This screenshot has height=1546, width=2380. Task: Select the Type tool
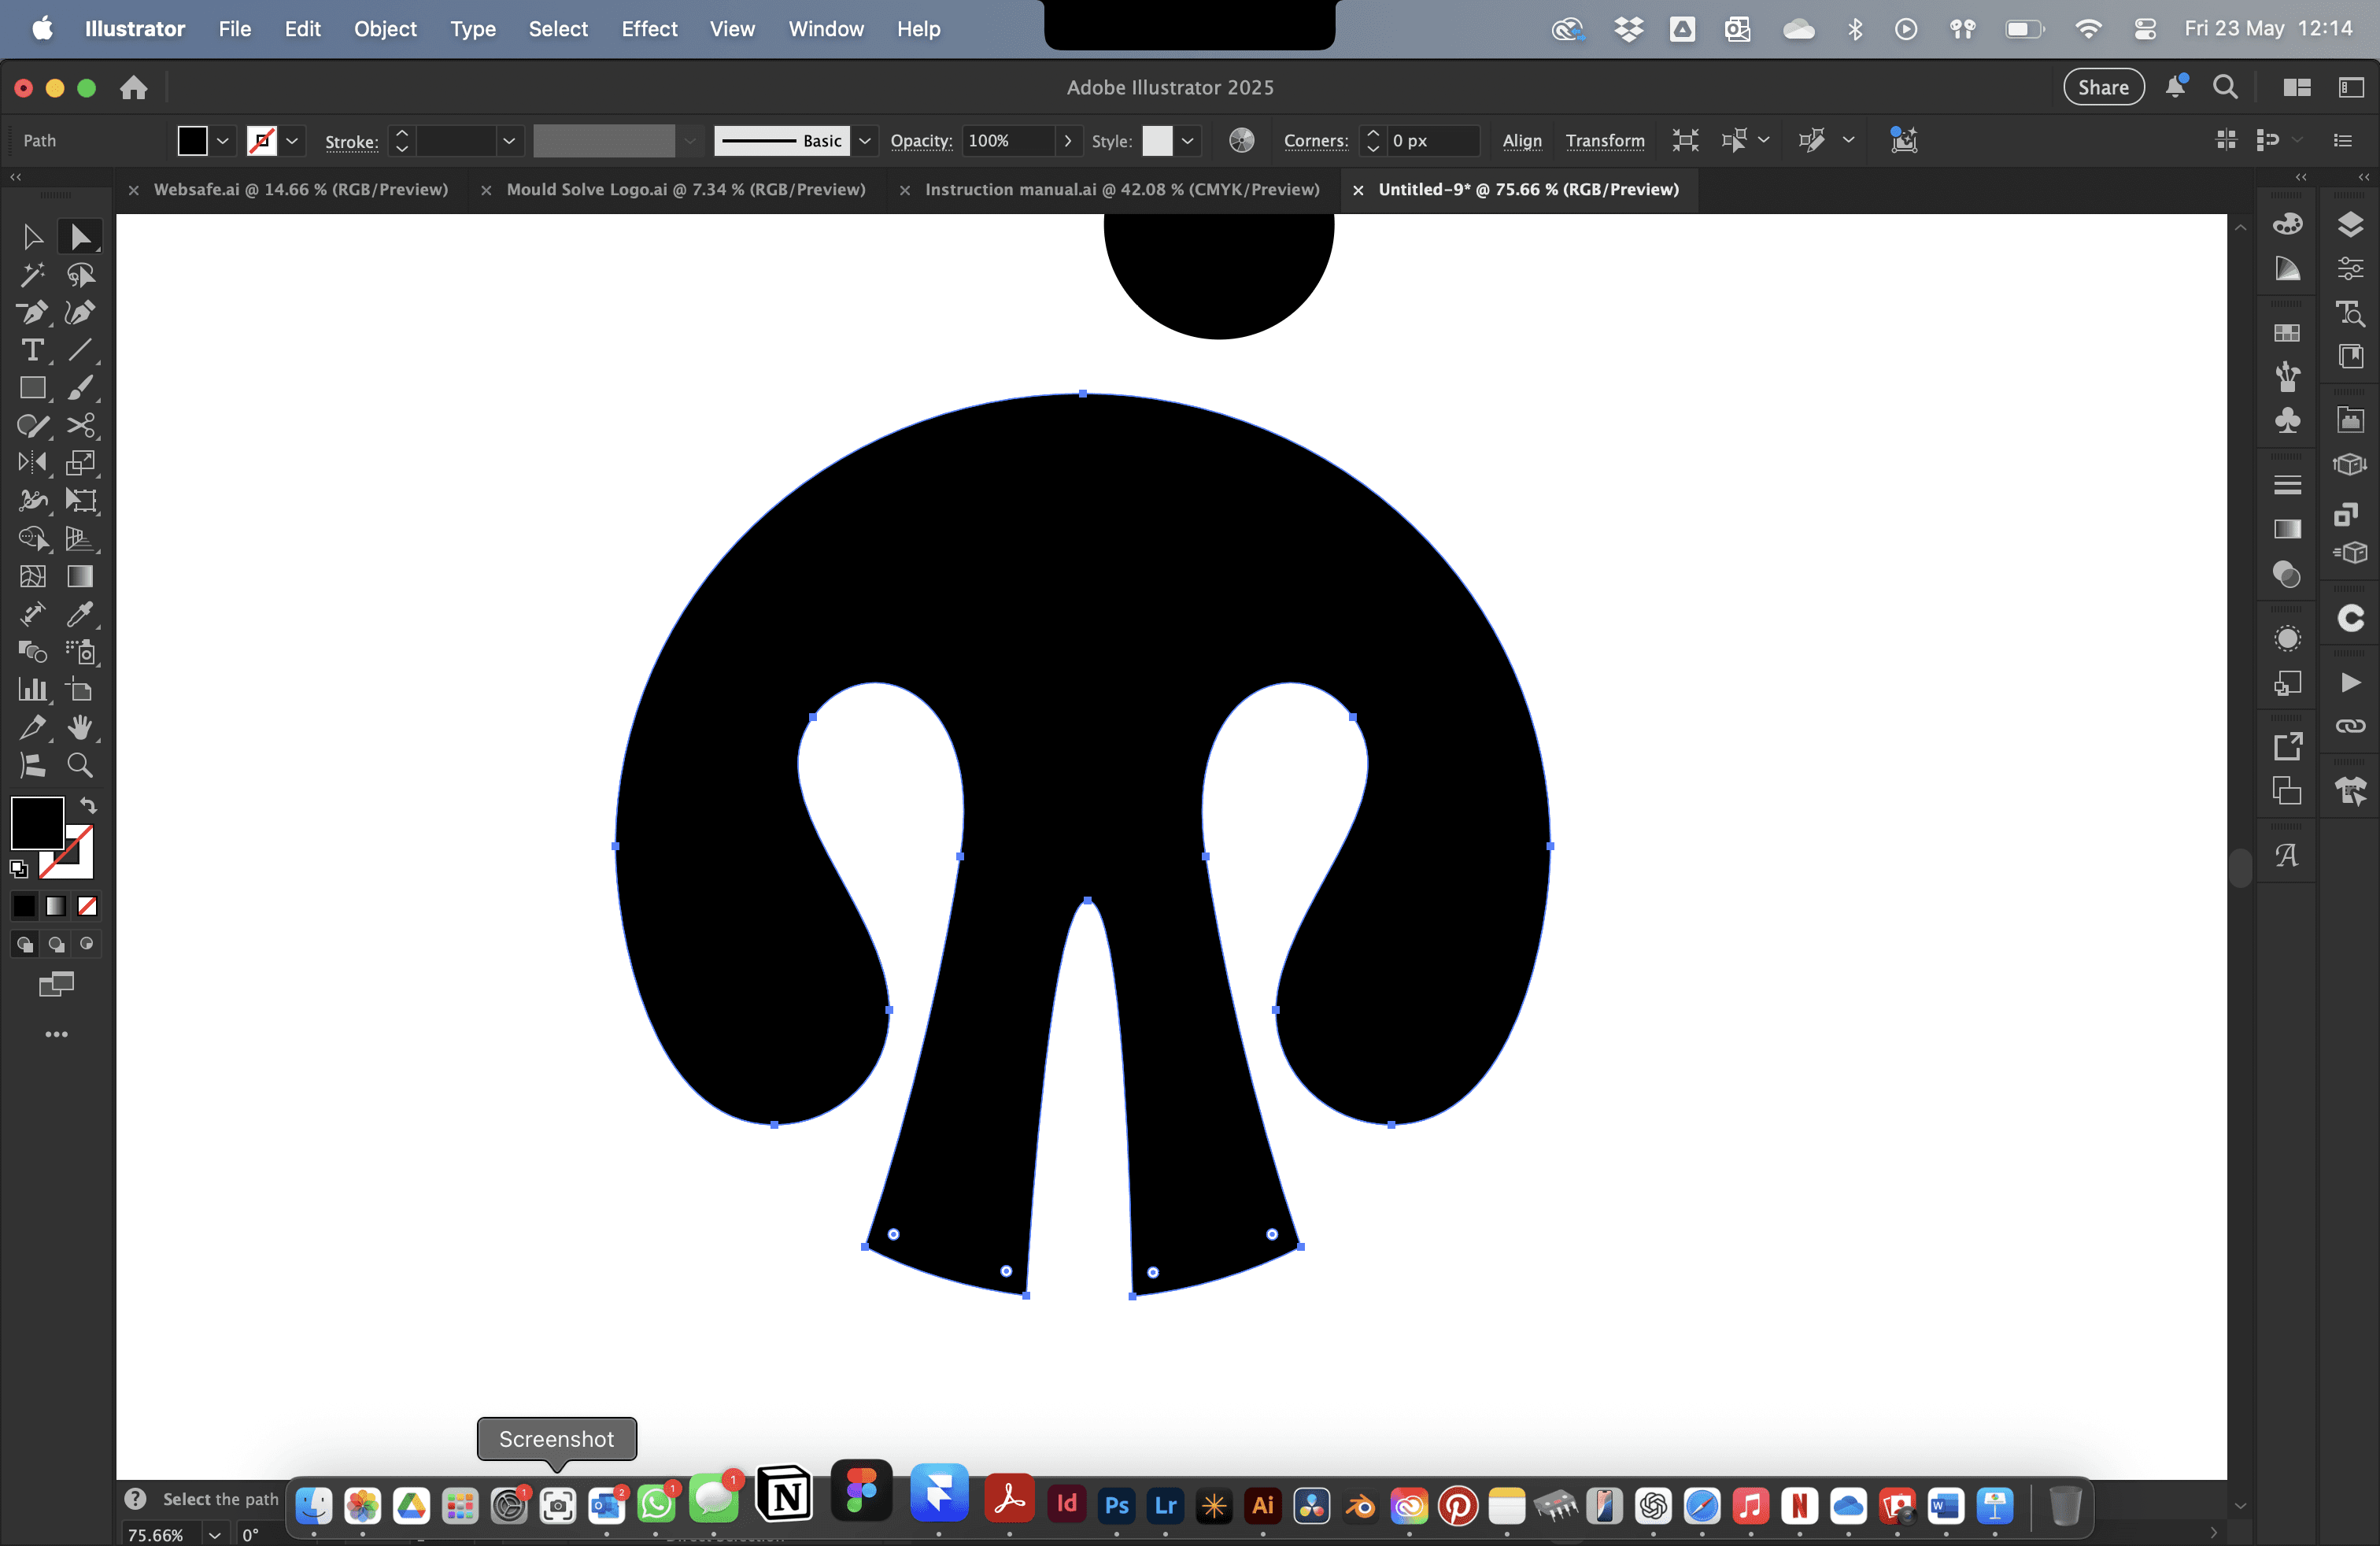coord(32,350)
